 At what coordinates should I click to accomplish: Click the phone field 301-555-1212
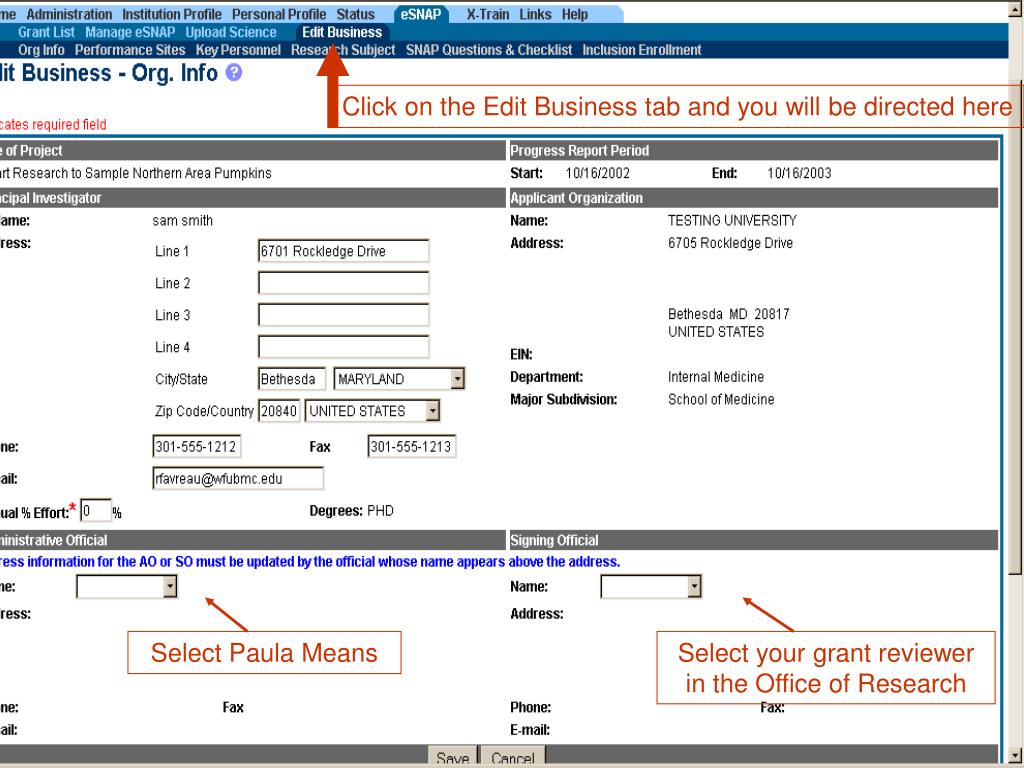pyautogui.click(x=197, y=447)
